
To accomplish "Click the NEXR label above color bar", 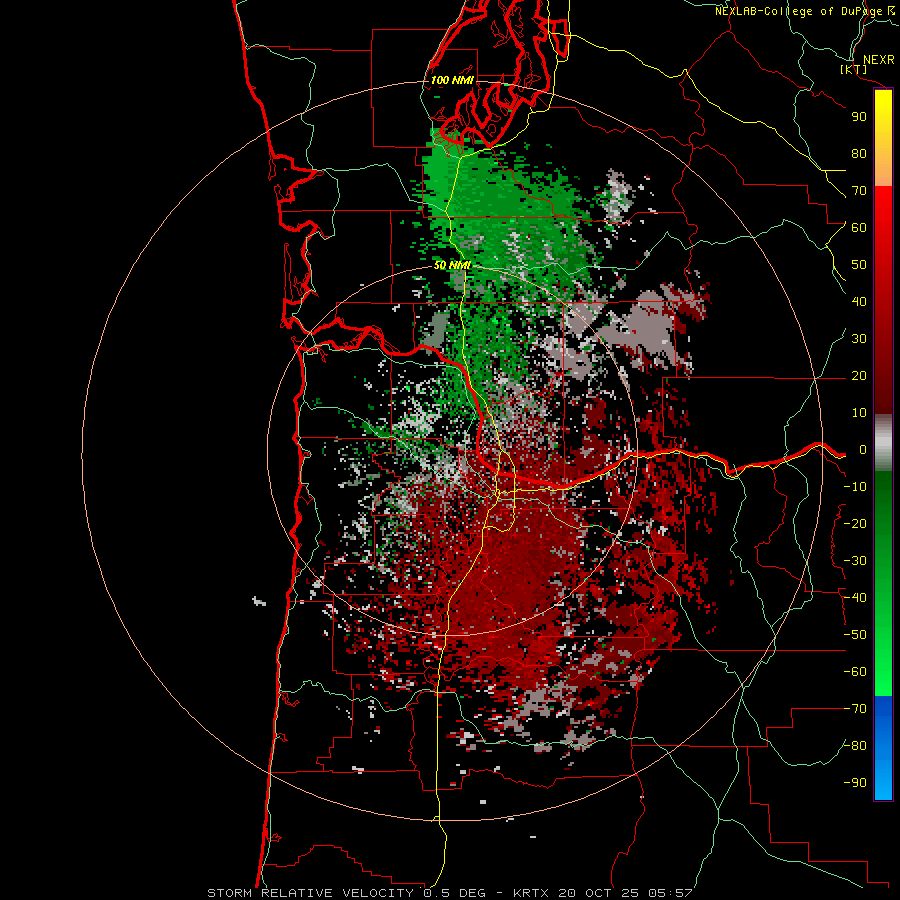I will click(879, 60).
